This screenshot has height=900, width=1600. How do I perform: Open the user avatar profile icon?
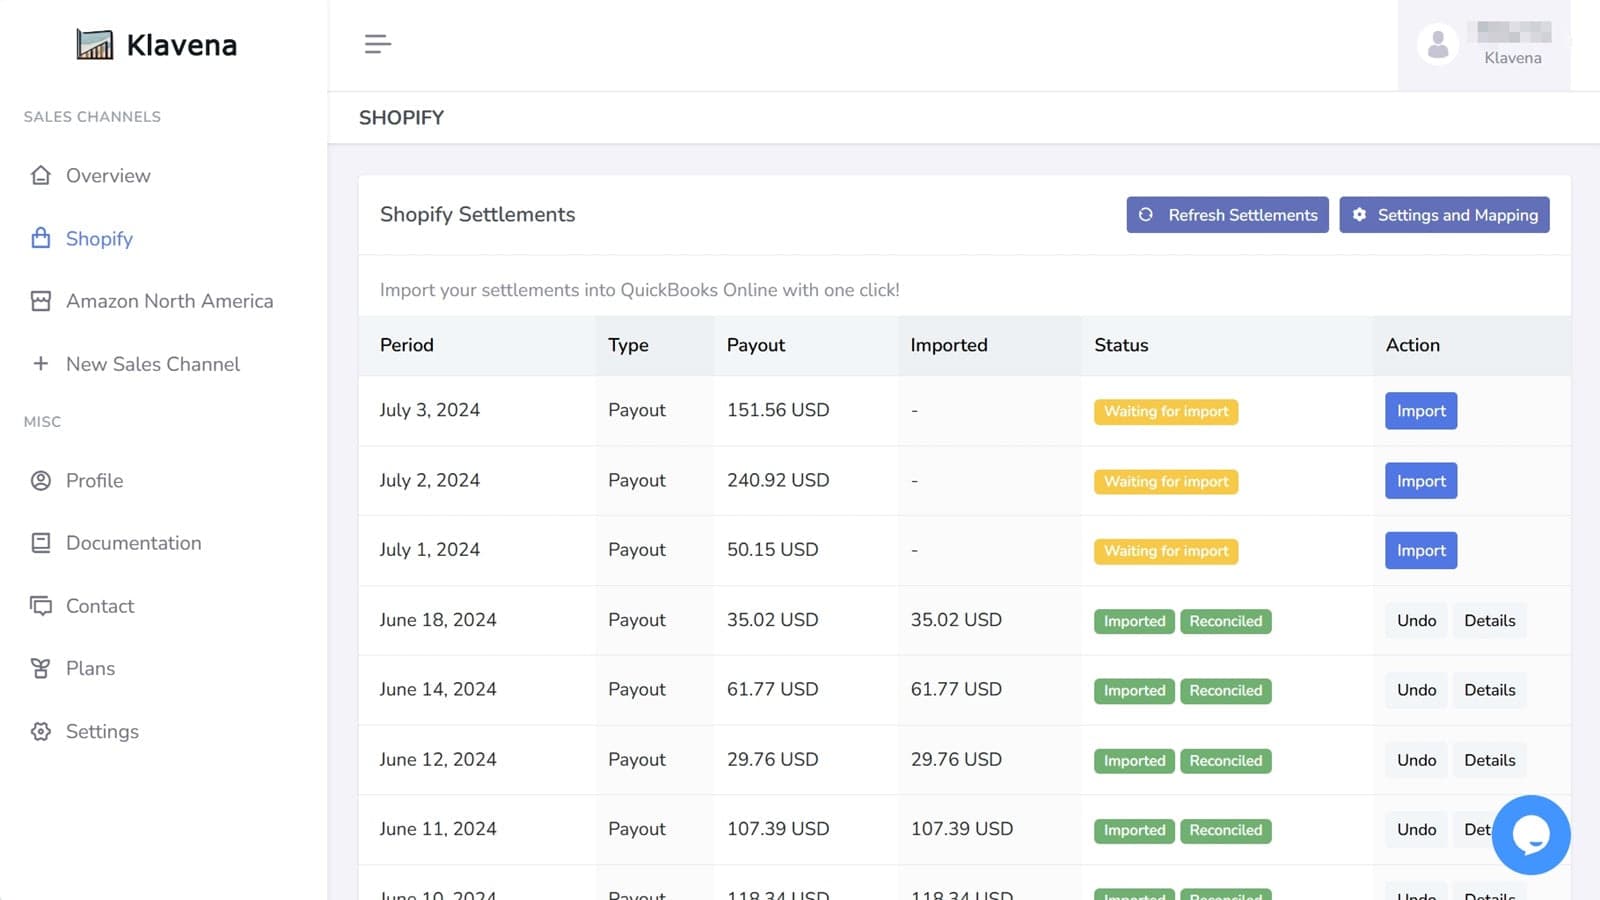coord(1437,45)
